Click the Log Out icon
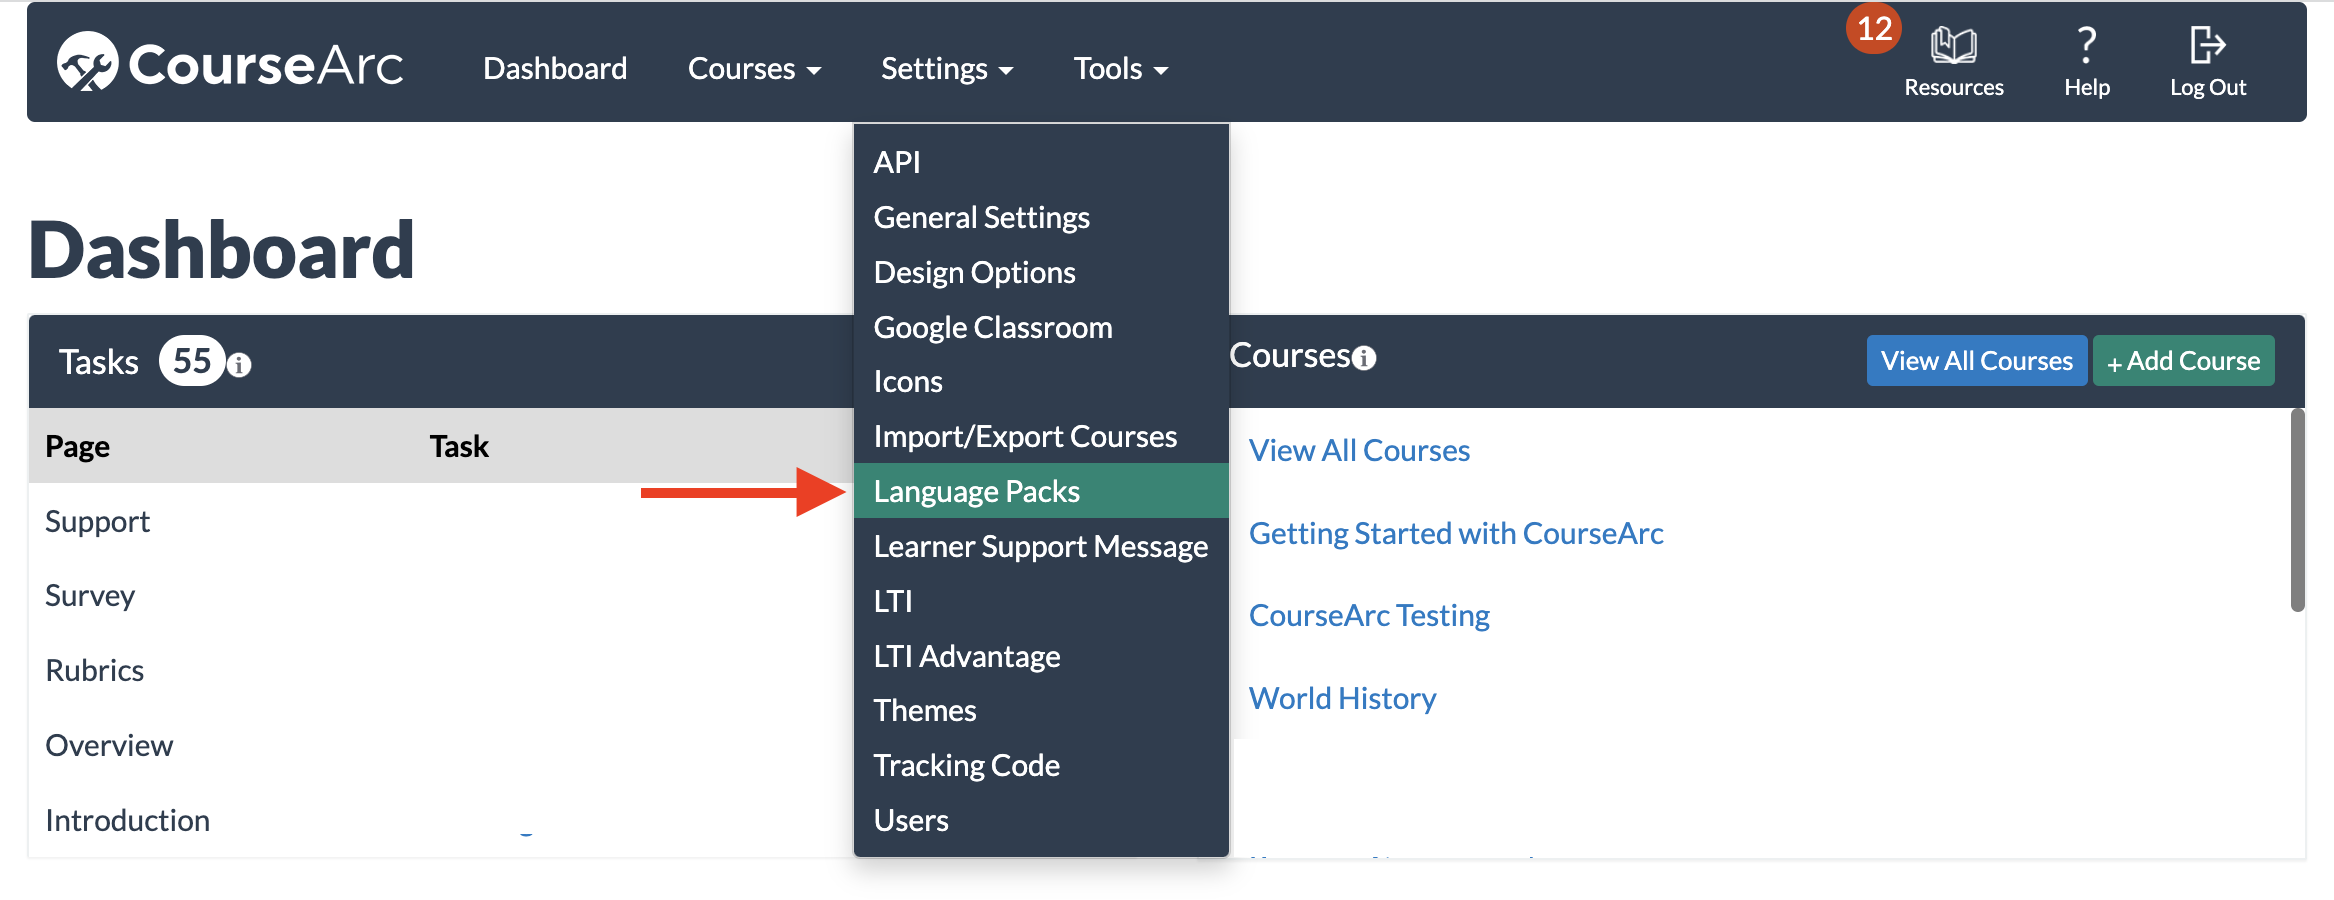The image size is (2334, 900). (2207, 45)
